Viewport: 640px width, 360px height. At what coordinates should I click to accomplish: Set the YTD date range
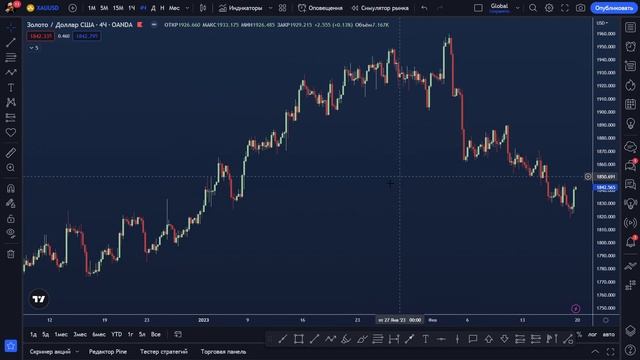[116, 334]
